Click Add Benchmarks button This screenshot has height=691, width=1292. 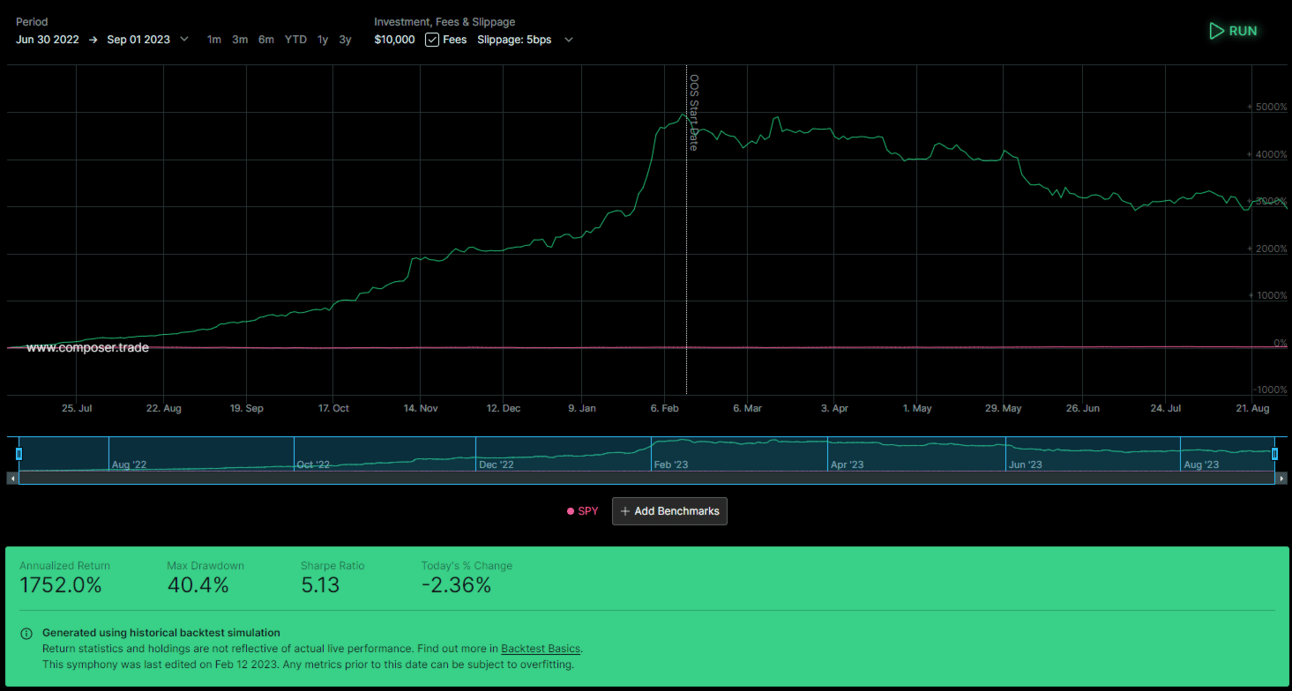click(670, 511)
